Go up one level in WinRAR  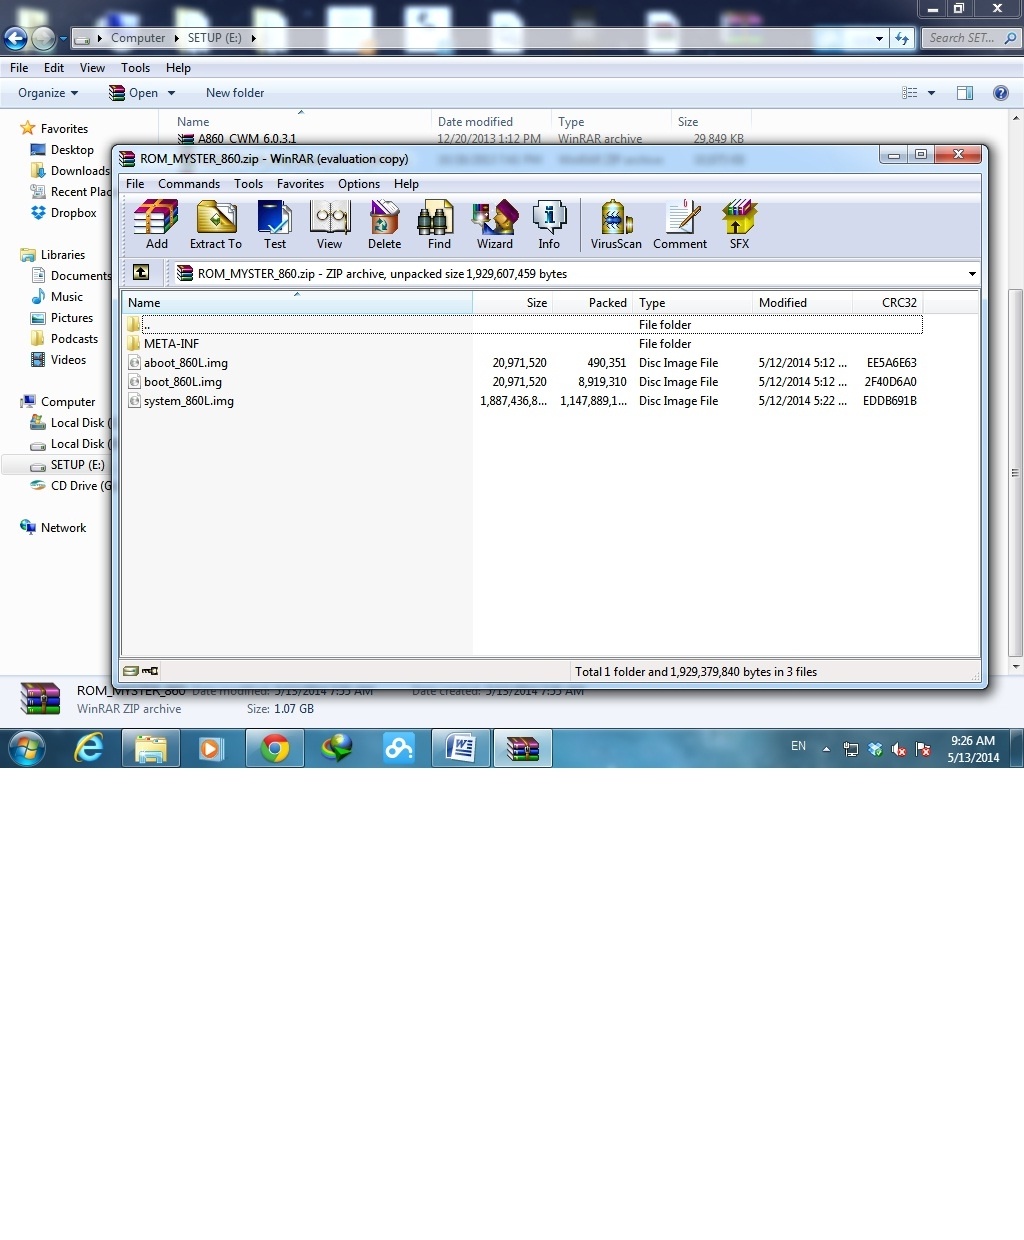141,273
